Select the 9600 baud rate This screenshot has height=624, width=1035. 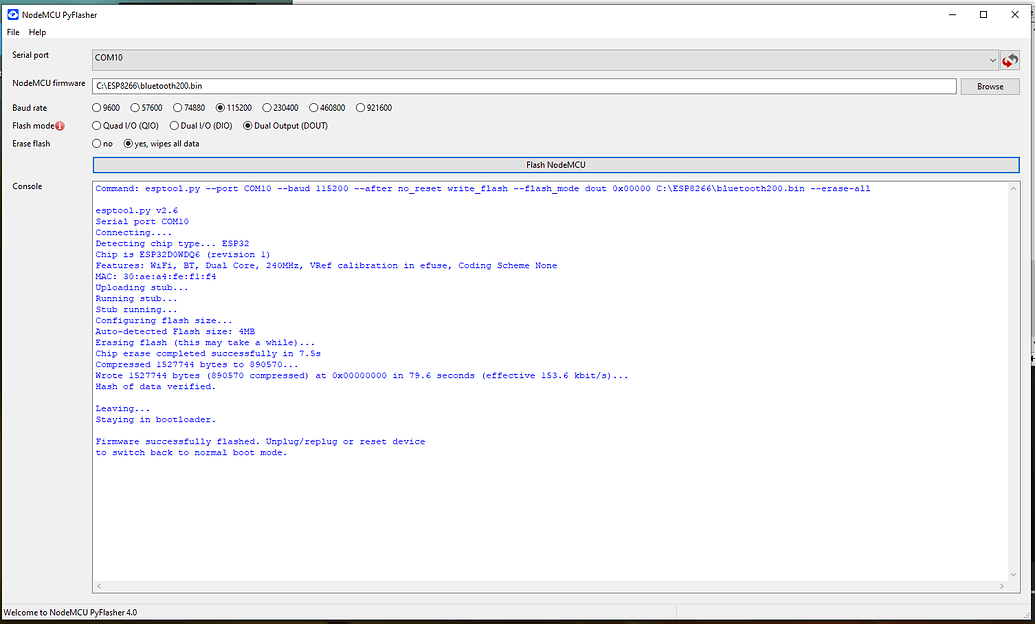(x=97, y=108)
